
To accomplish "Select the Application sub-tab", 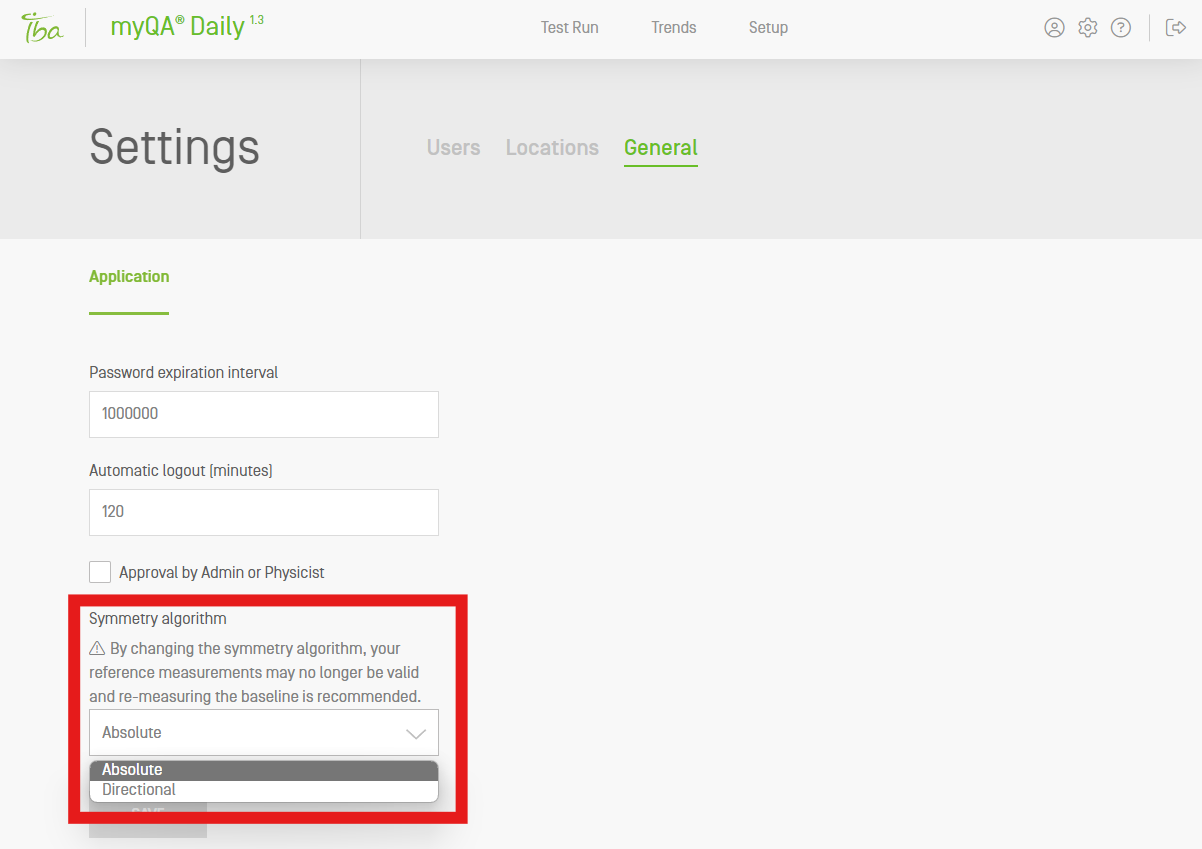I will (x=129, y=277).
